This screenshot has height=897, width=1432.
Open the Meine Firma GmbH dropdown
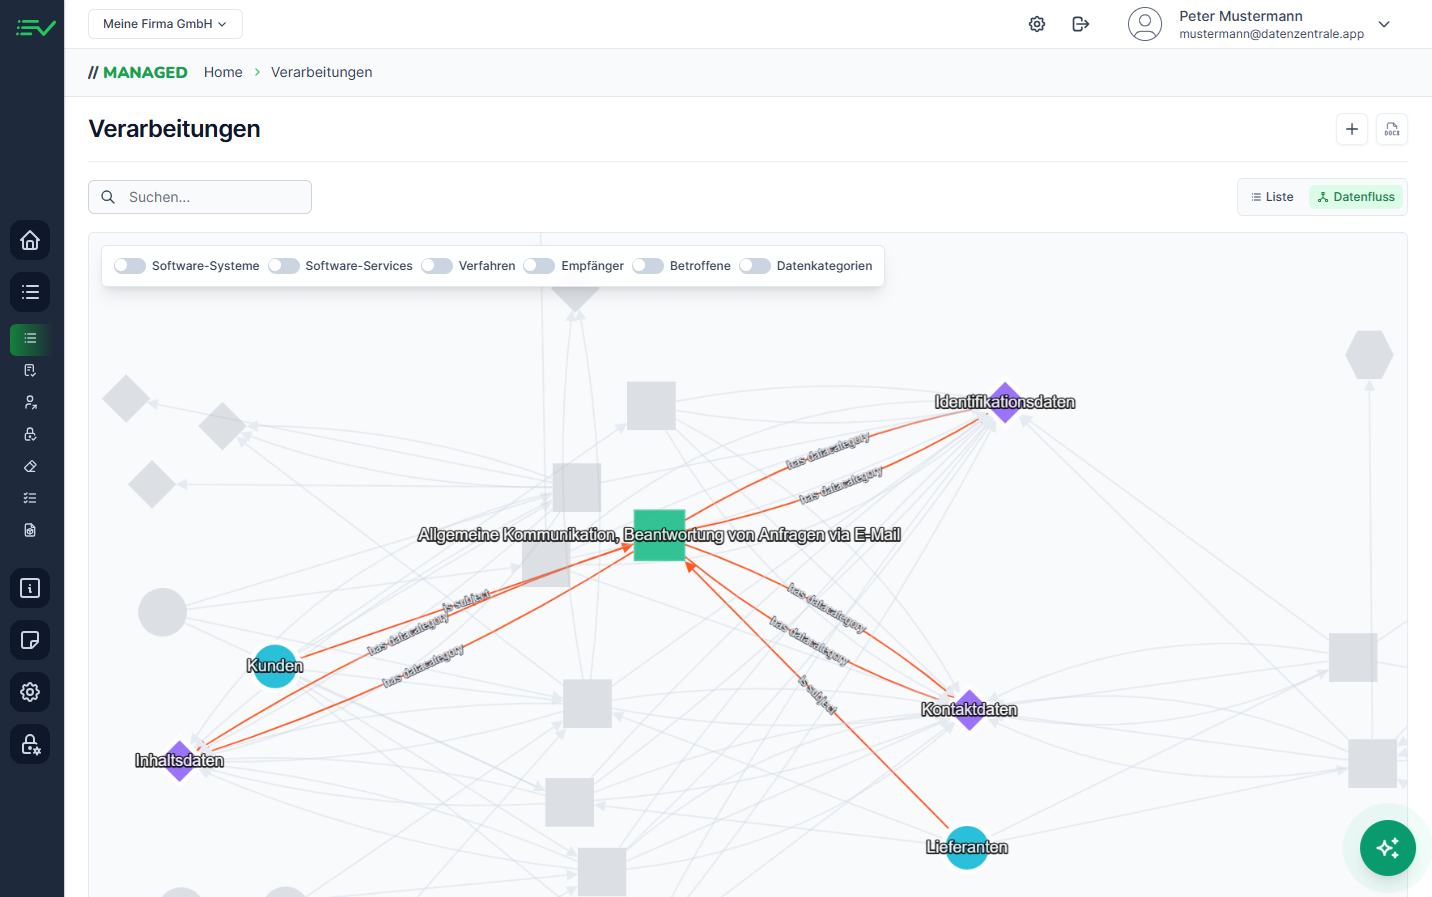[x=165, y=23]
